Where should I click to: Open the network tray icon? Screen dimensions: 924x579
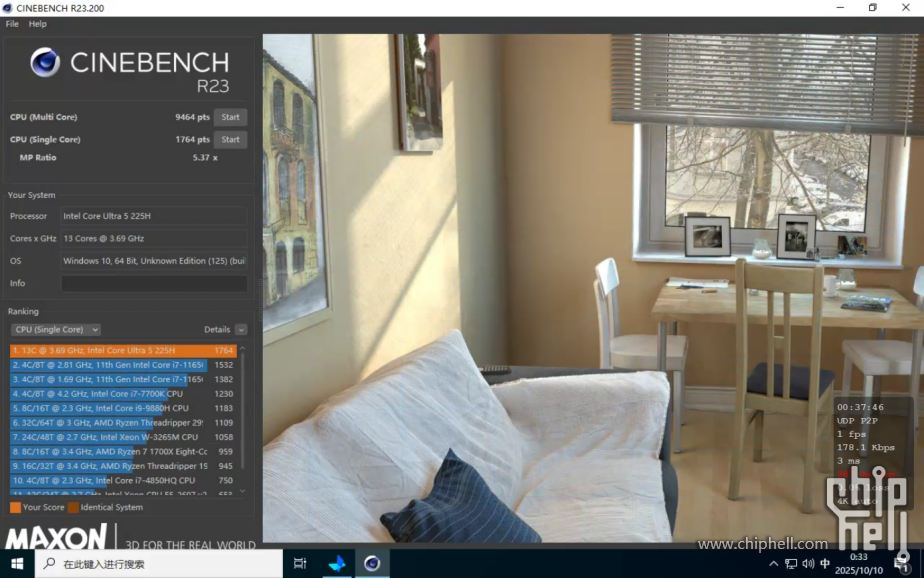[x=791, y=564]
